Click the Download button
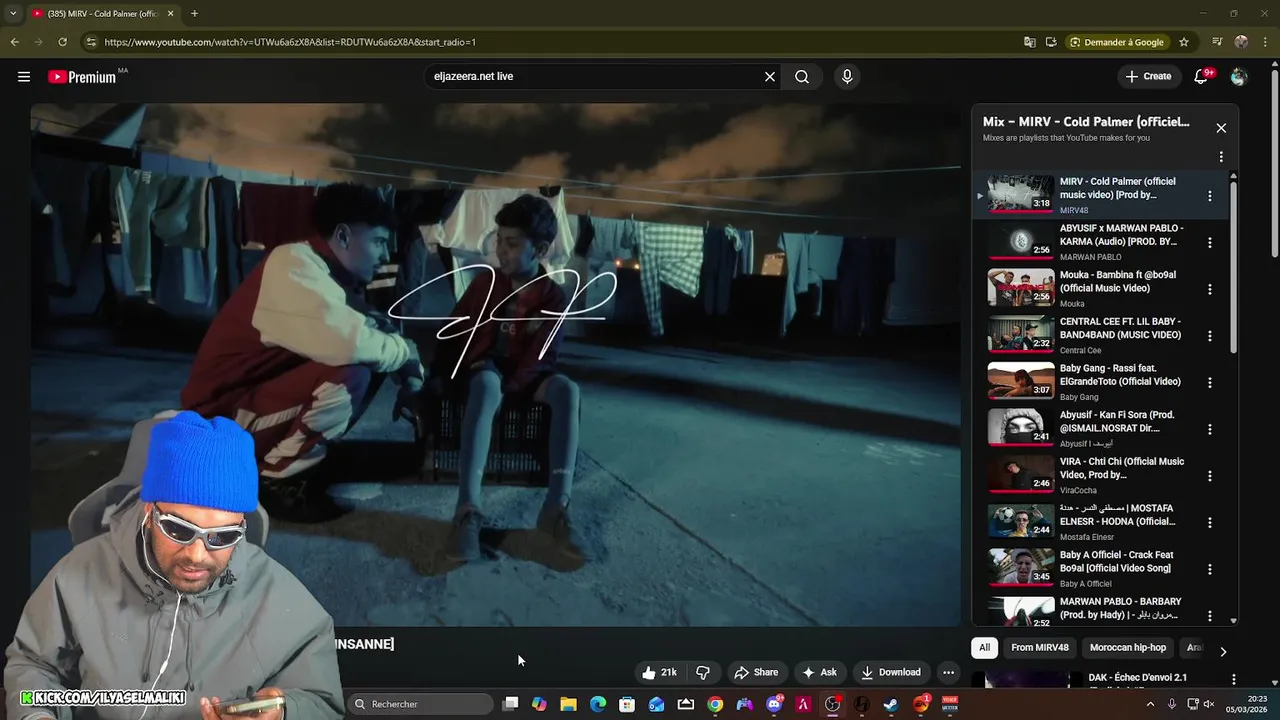This screenshot has height=720, width=1280. click(891, 673)
